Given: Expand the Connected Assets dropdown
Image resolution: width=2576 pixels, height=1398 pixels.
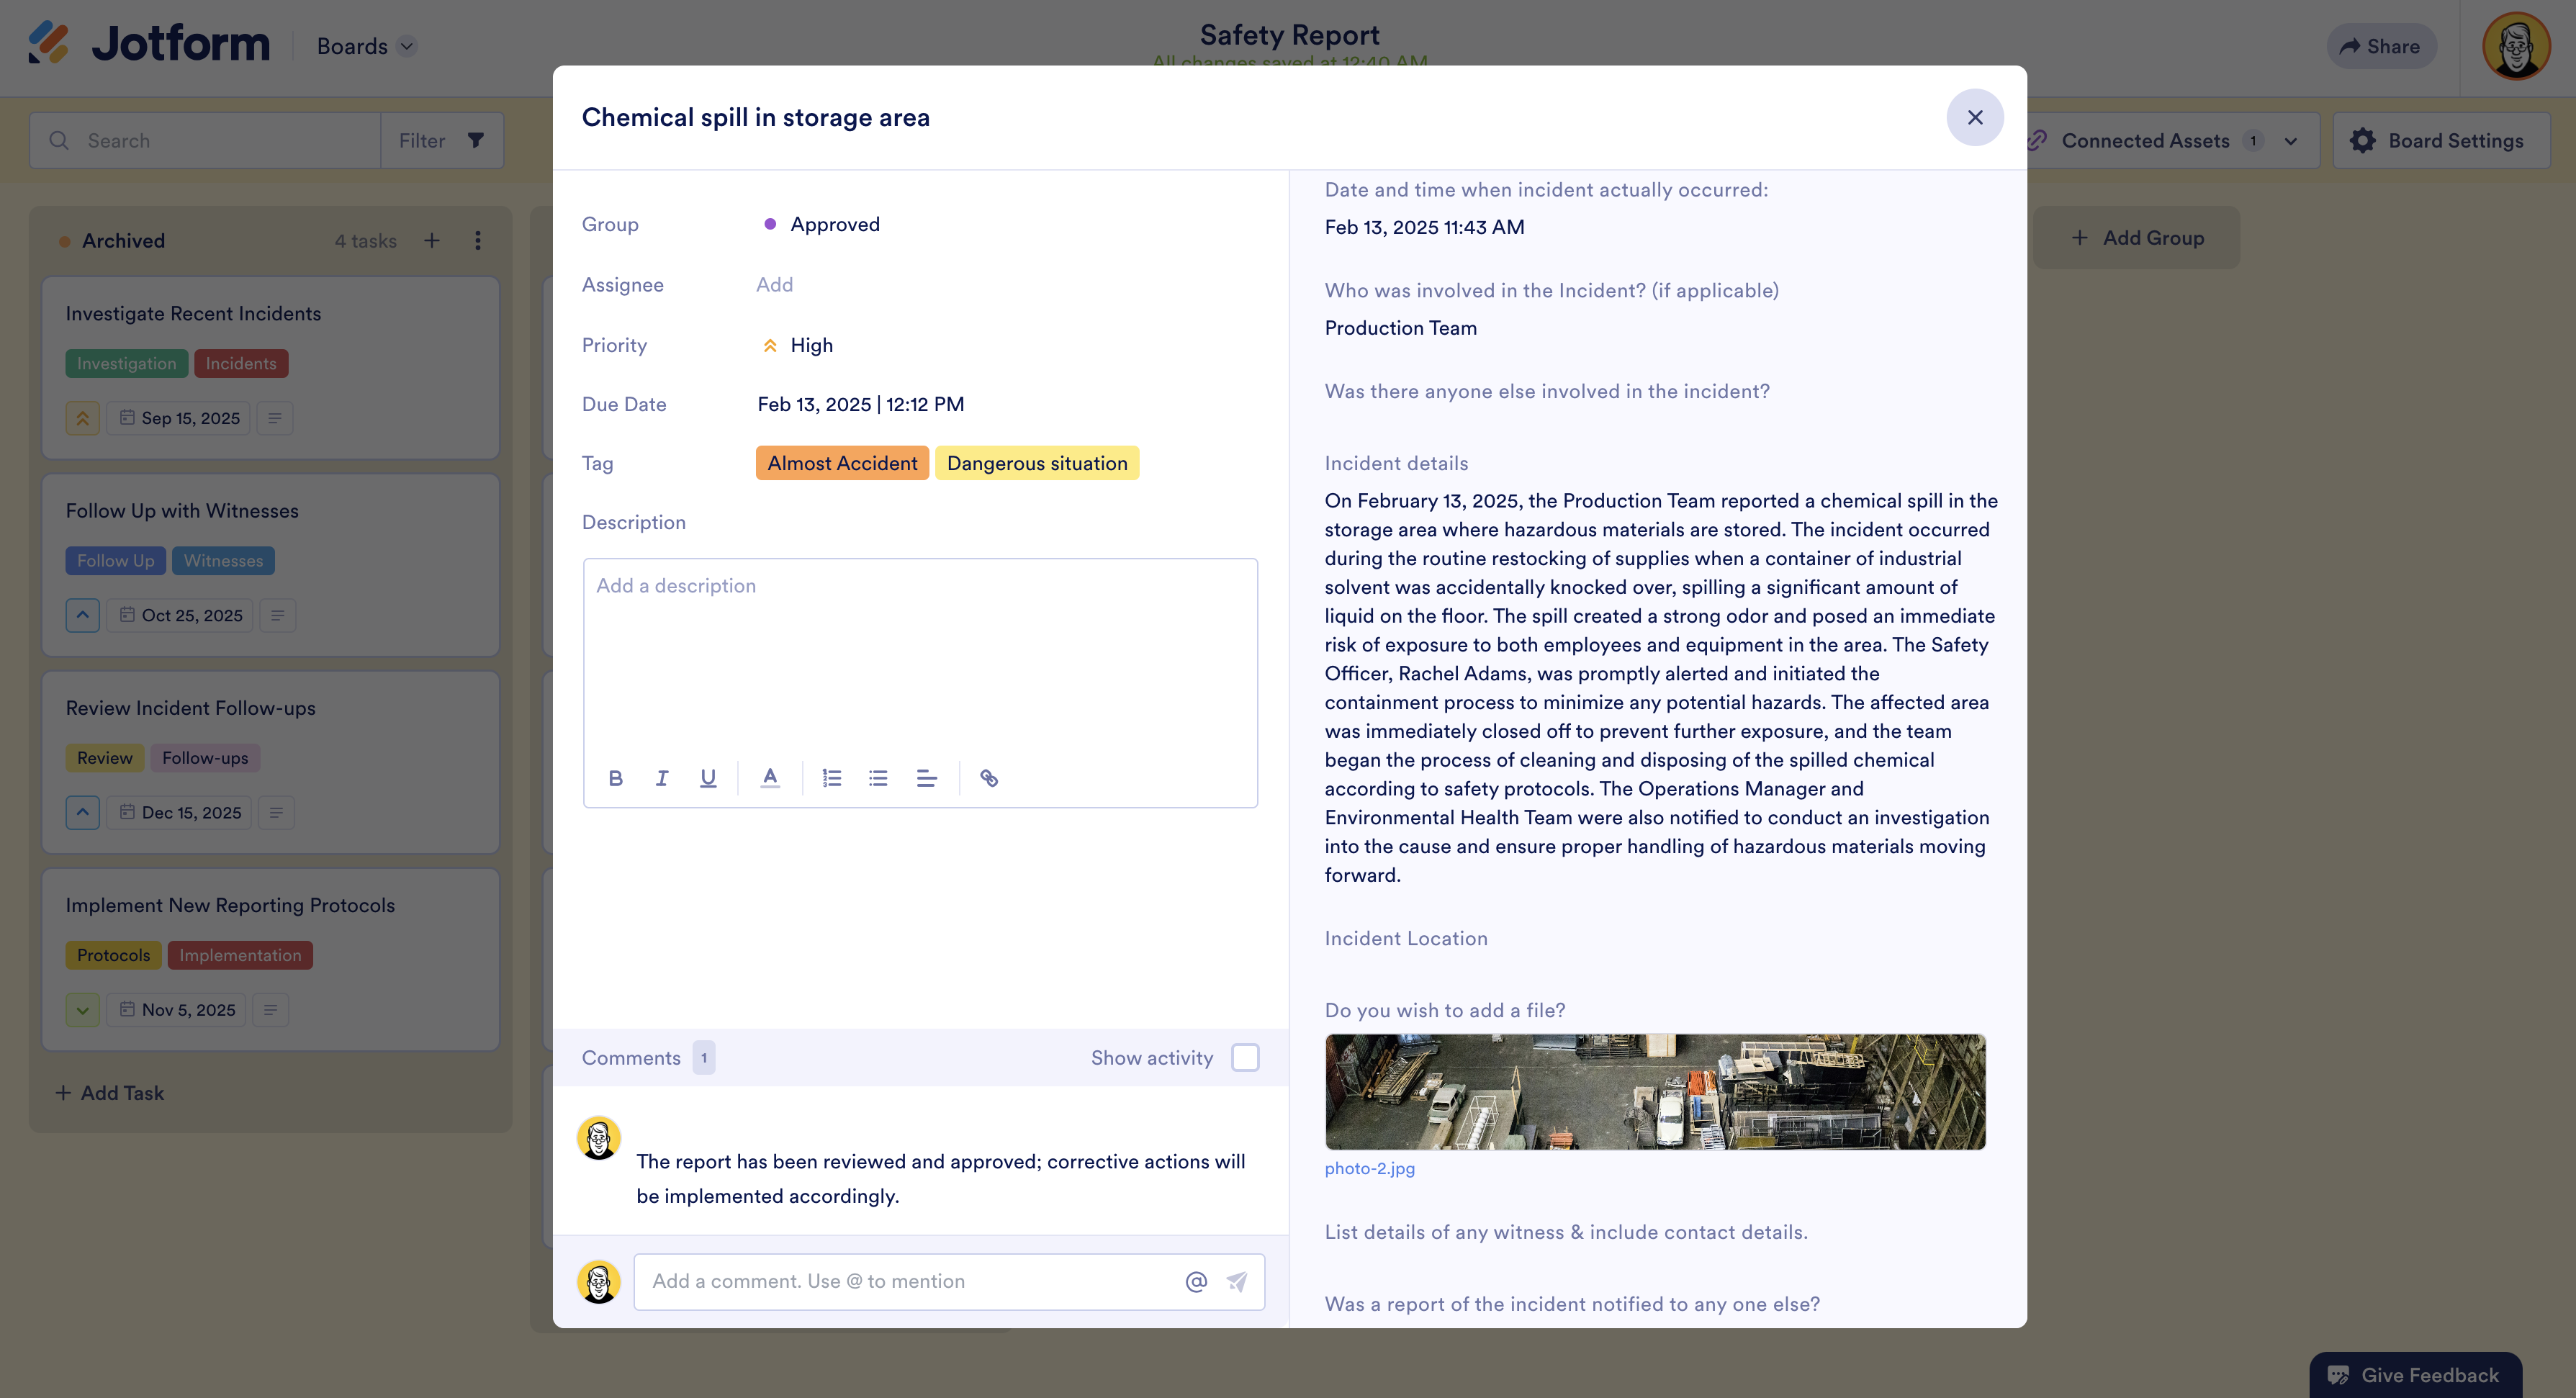Looking at the screenshot, I should tap(2290, 141).
